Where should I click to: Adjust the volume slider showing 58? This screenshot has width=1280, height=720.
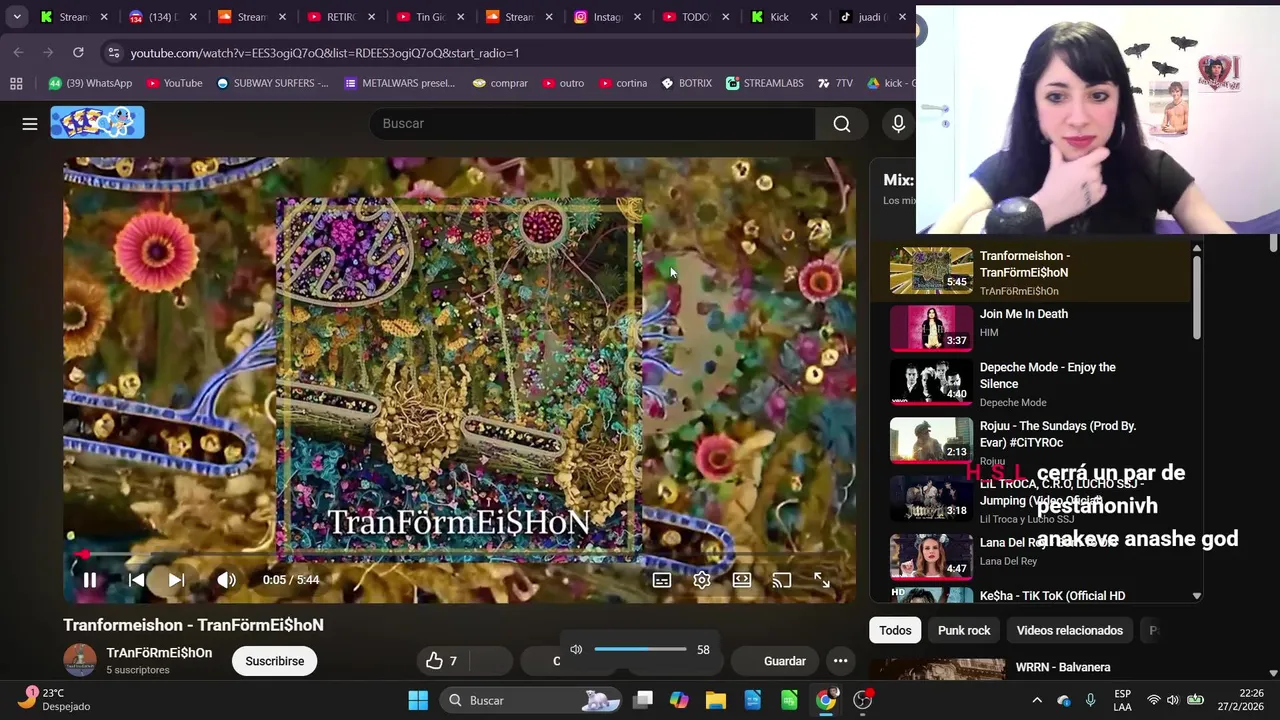pyautogui.click(x=640, y=650)
